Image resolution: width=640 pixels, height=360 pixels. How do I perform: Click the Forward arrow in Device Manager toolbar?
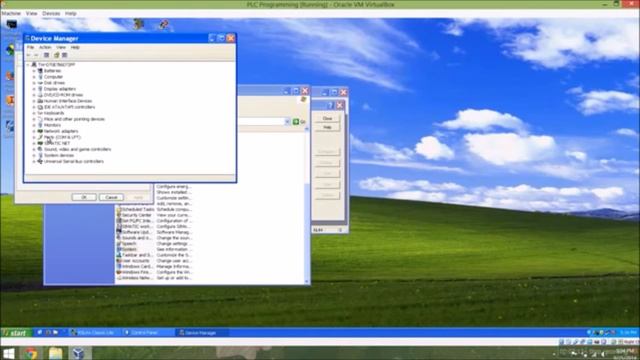point(36,55)
